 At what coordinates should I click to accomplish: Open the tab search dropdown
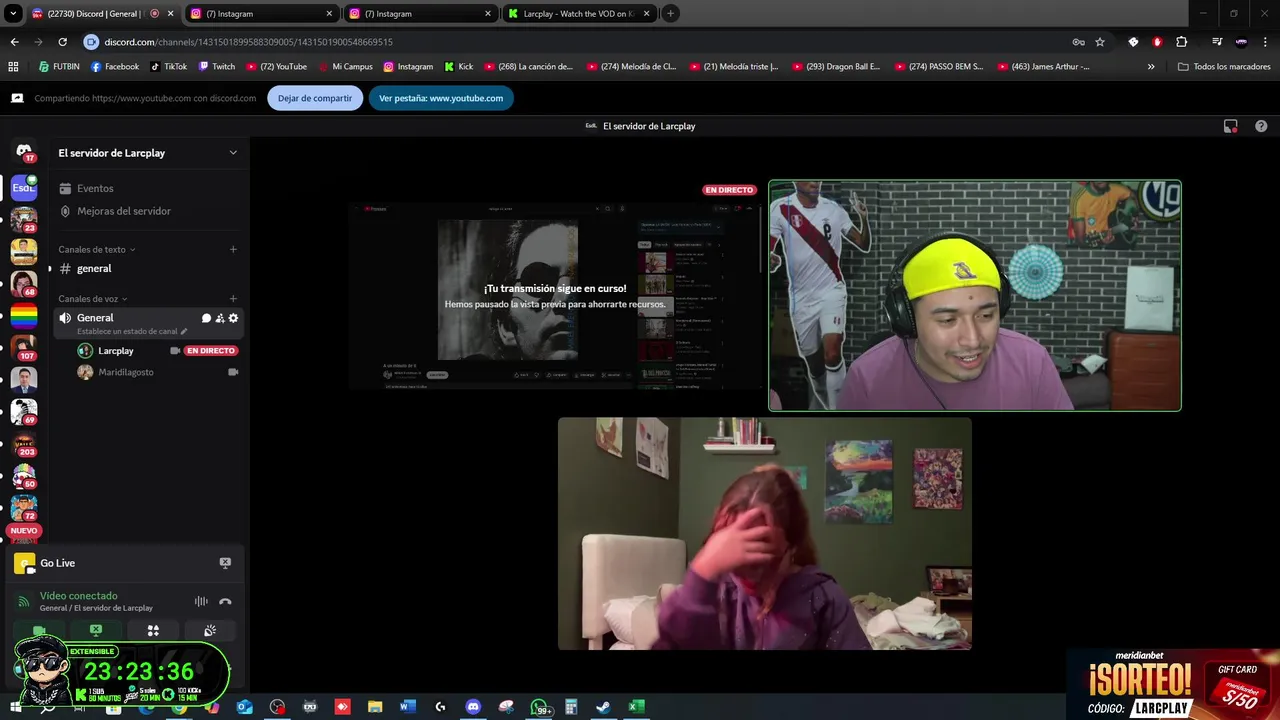13,14
